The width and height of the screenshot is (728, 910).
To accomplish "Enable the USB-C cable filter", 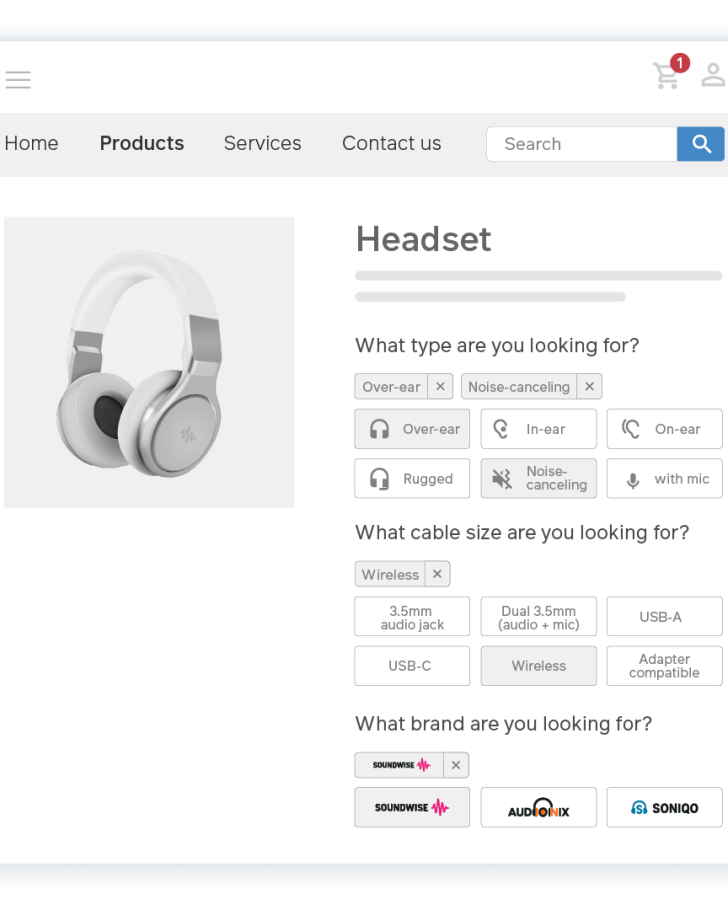I will (412, 665).
